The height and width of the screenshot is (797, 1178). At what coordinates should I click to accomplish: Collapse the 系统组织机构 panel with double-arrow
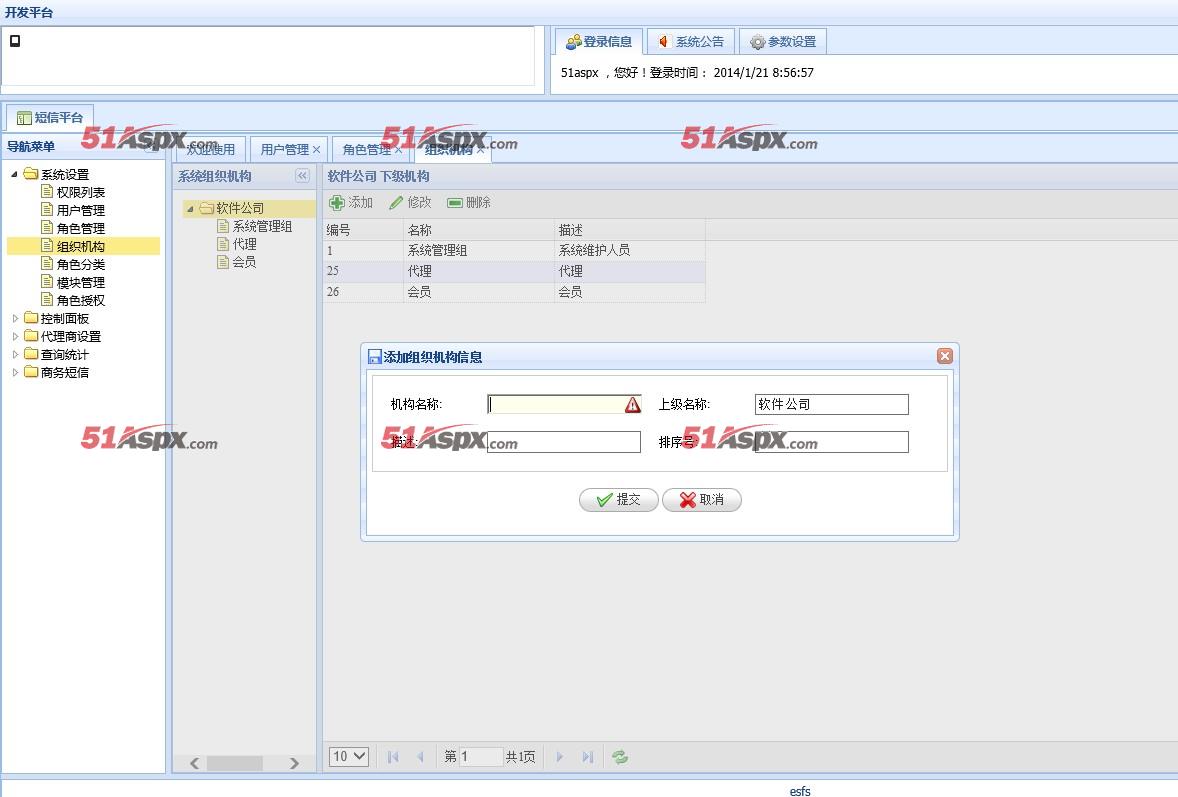coord(302,176)
